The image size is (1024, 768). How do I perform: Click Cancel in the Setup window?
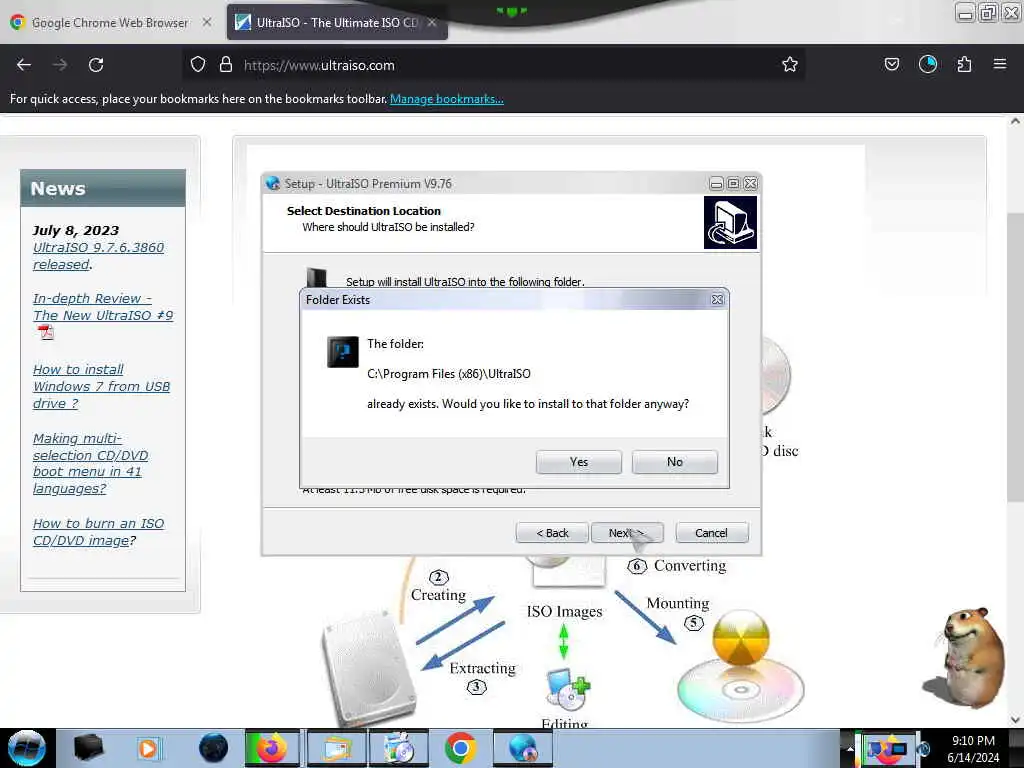(711, 533)
